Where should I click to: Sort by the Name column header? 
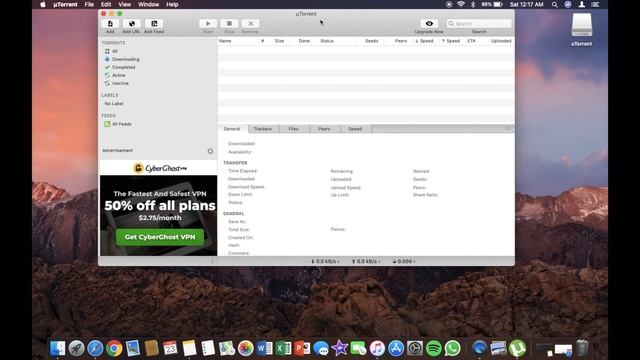[x=225, y=41]
